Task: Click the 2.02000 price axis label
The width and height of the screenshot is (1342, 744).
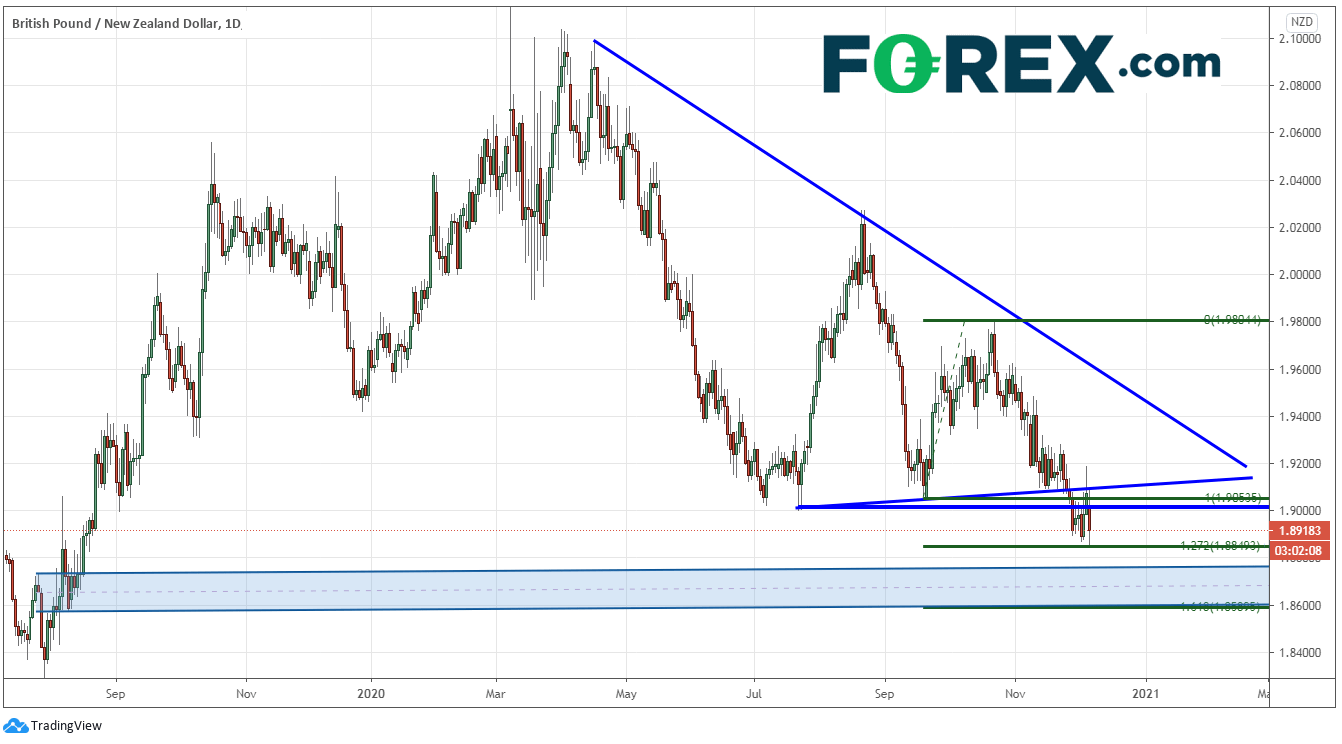Action: point(1301,228)
